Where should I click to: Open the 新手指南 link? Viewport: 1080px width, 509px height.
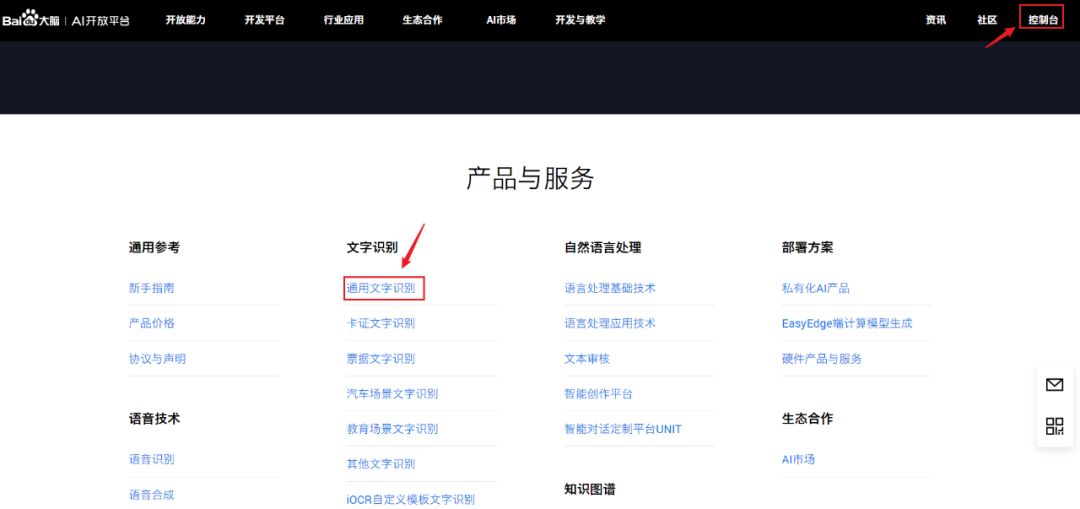tap(152, 288)
